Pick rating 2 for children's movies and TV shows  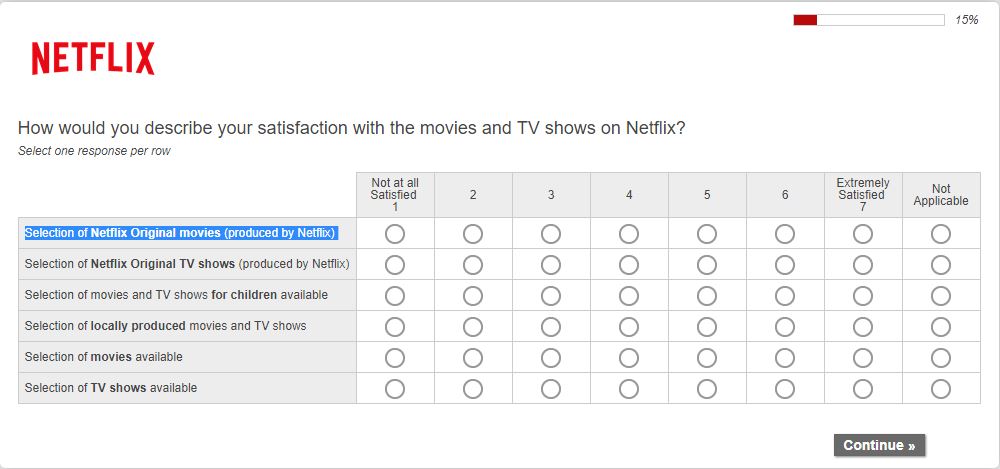point(473,296)
